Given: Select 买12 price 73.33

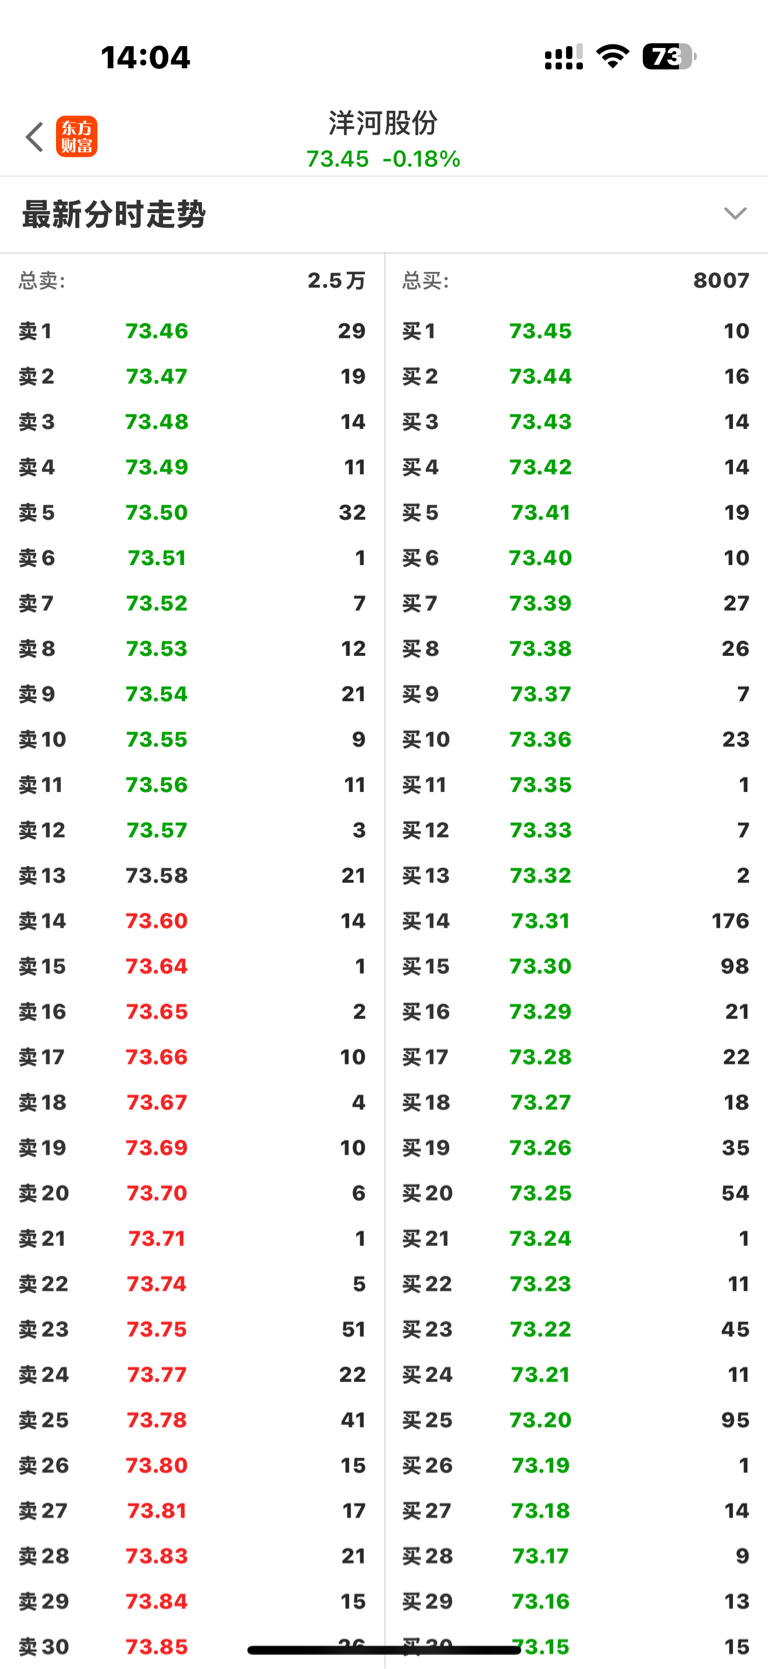Looking at the screenshot, I should (541, 830).
